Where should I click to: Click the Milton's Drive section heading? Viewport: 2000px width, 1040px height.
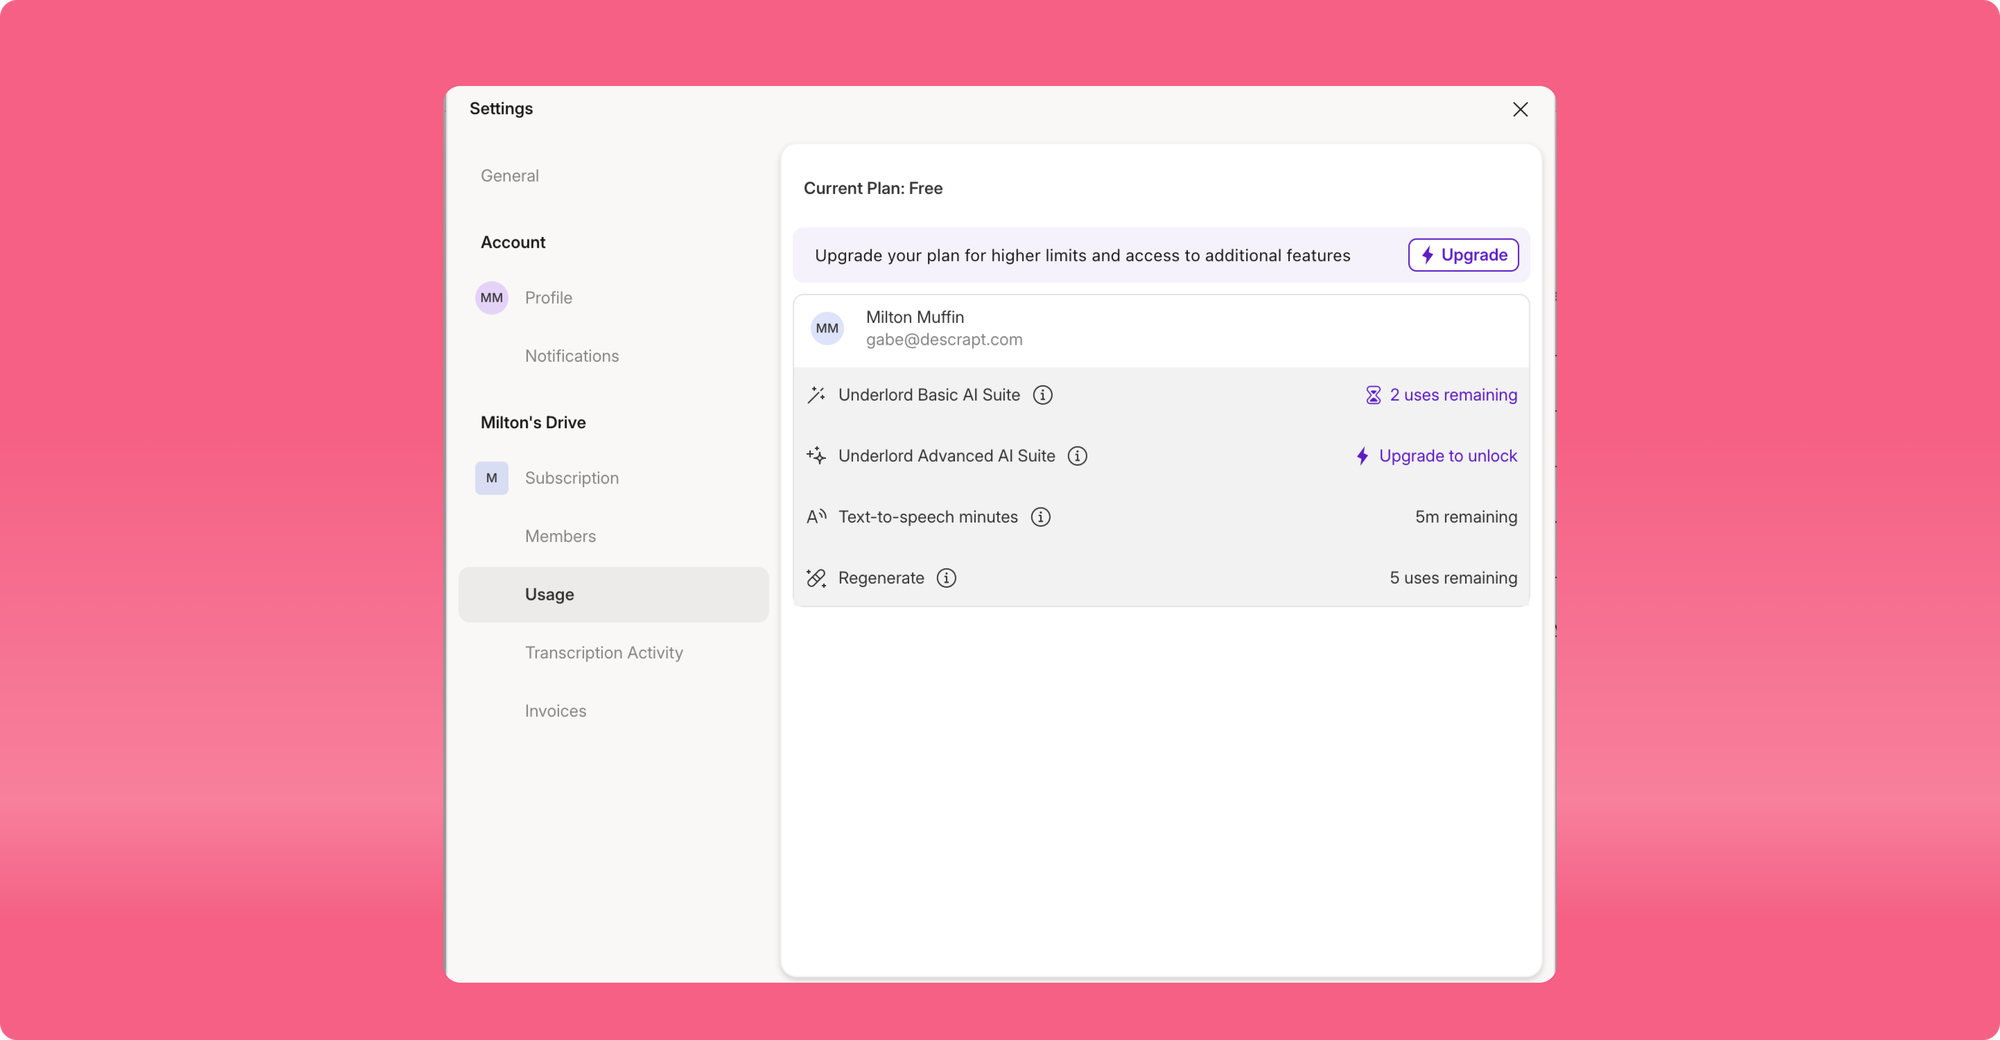pos(533,422)
